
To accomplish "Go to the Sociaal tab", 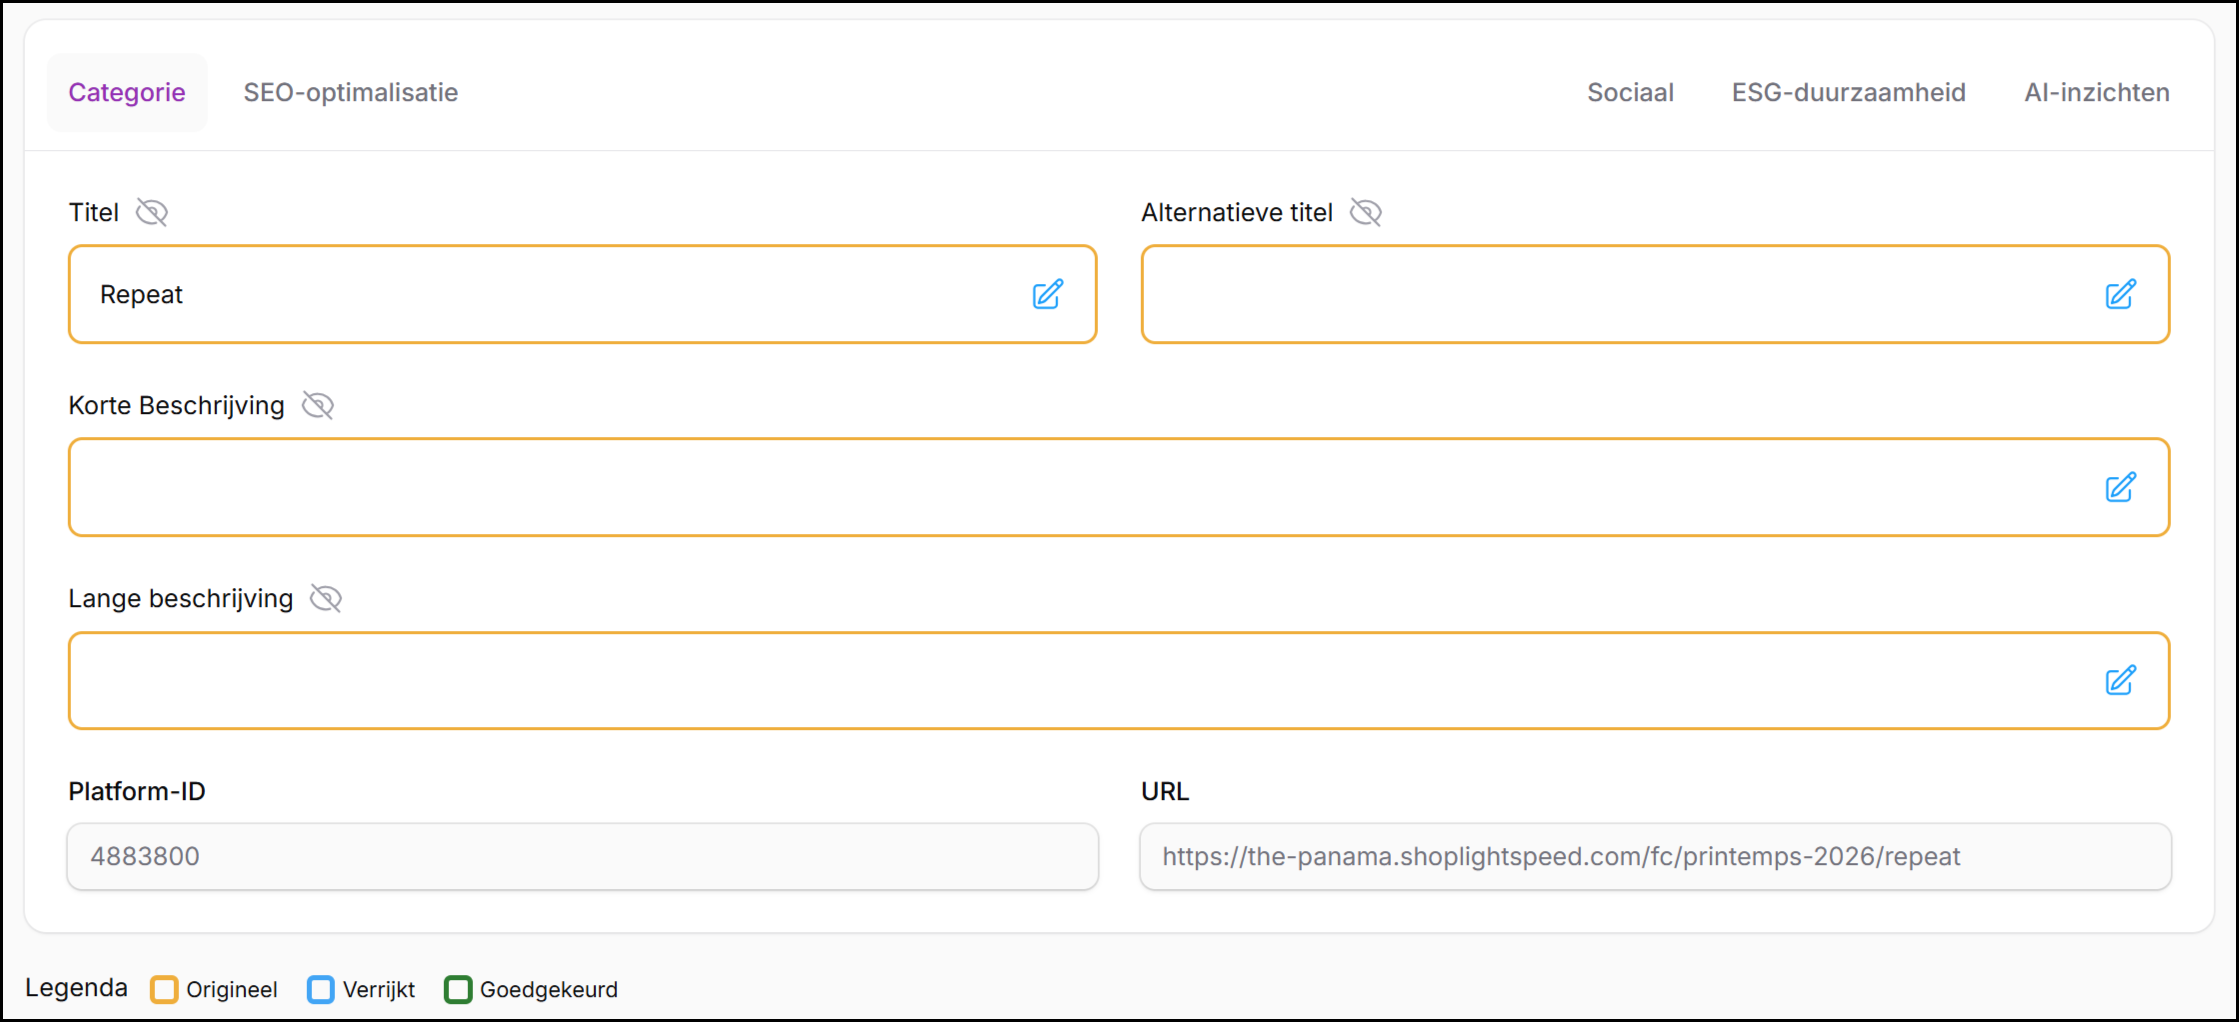I will coord(1630,92).
